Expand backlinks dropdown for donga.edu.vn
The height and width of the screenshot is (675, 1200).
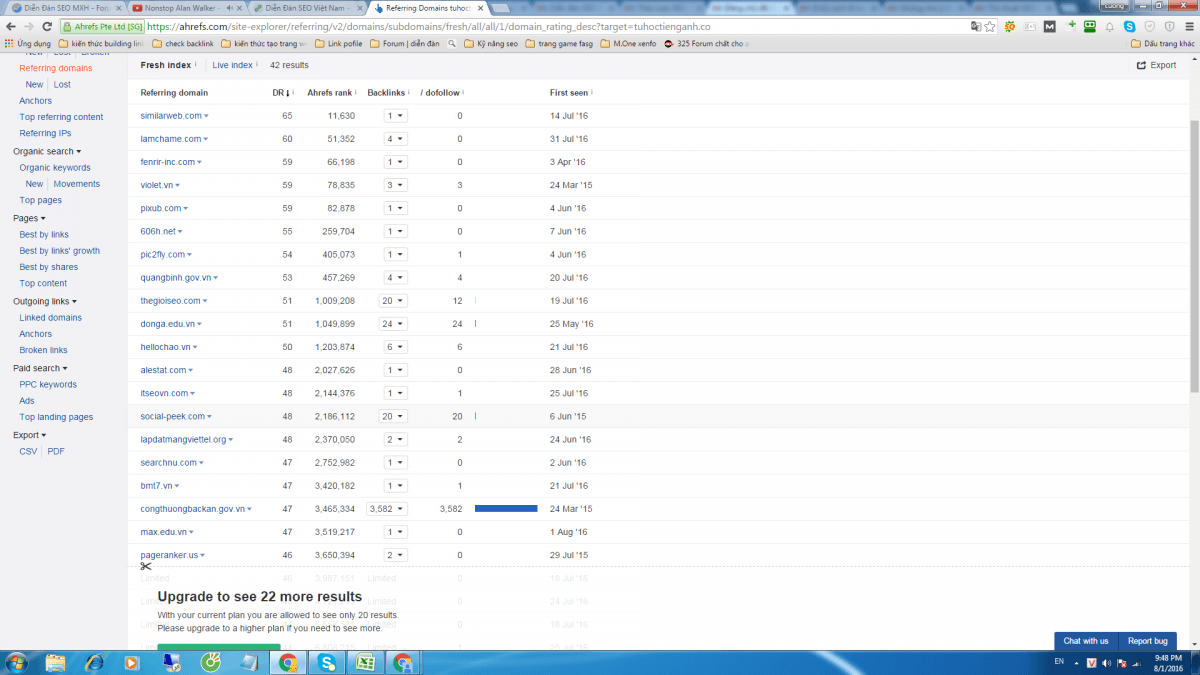[x=394, y=324]
